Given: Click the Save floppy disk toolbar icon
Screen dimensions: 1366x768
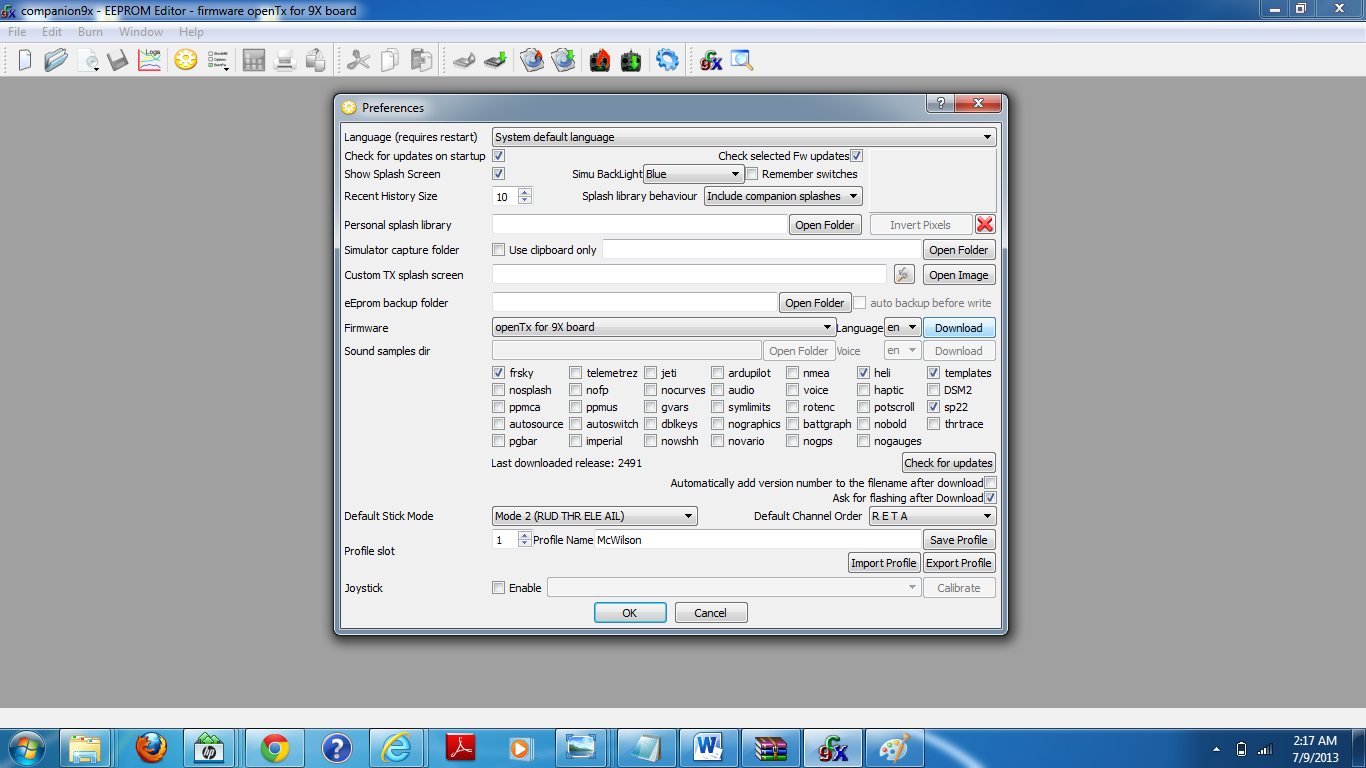Looking at the screenshot, I should click(119, 60).
